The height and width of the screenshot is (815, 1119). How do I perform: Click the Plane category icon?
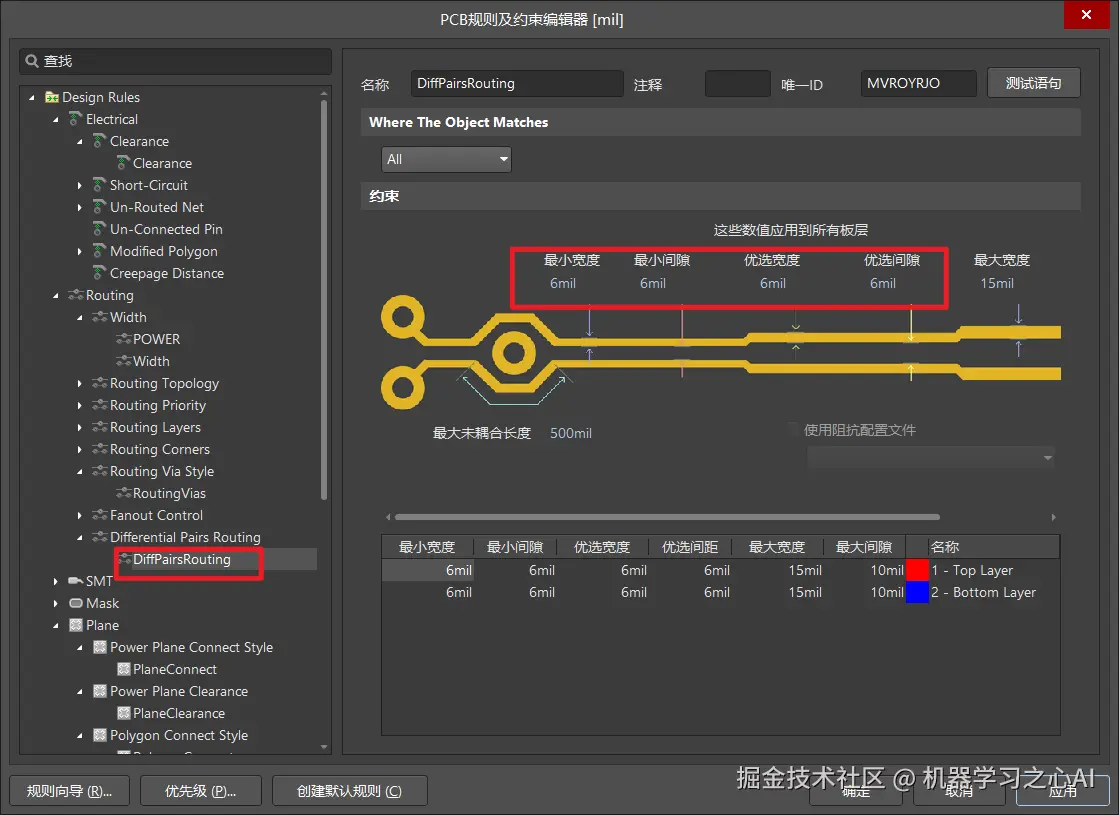pos(76,625)
